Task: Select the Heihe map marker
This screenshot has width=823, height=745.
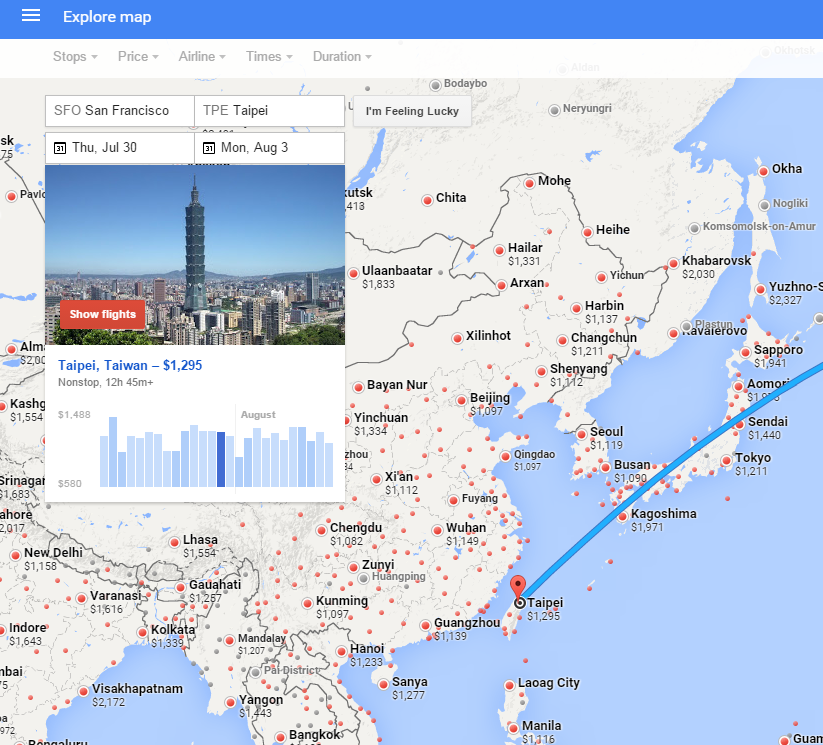Action: [x=587, y=232]
